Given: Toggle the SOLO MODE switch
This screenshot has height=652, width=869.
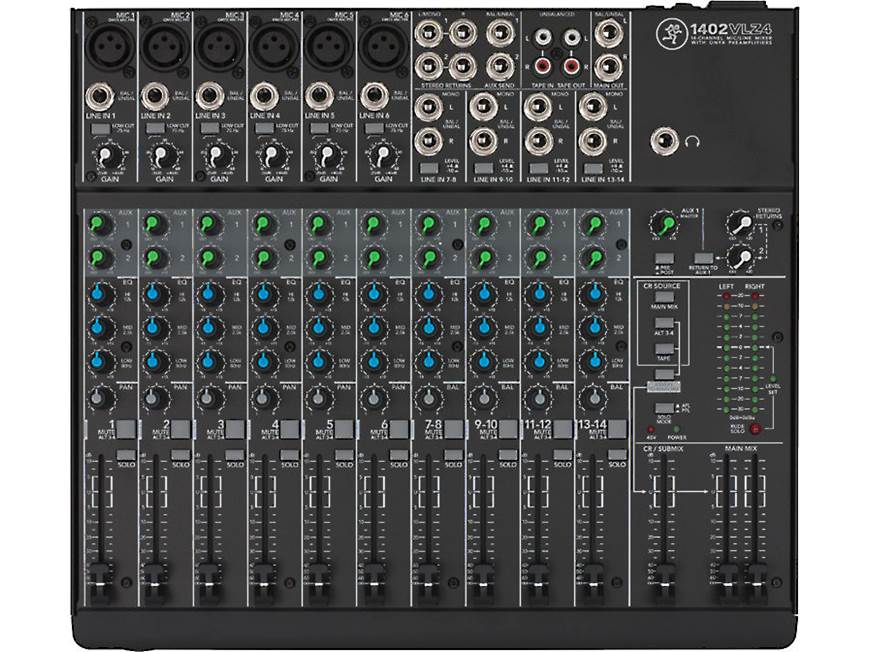Looking at the screenshot, I should (x=664, y=409).
